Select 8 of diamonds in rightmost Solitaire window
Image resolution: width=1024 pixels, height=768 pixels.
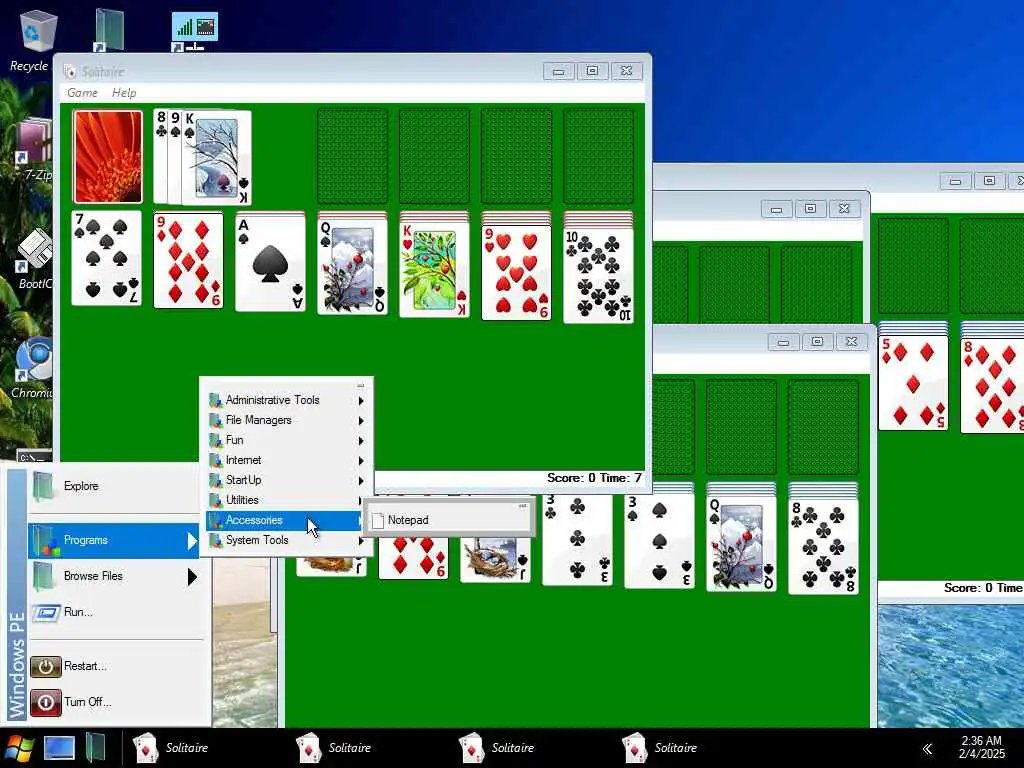coord(992,385)
